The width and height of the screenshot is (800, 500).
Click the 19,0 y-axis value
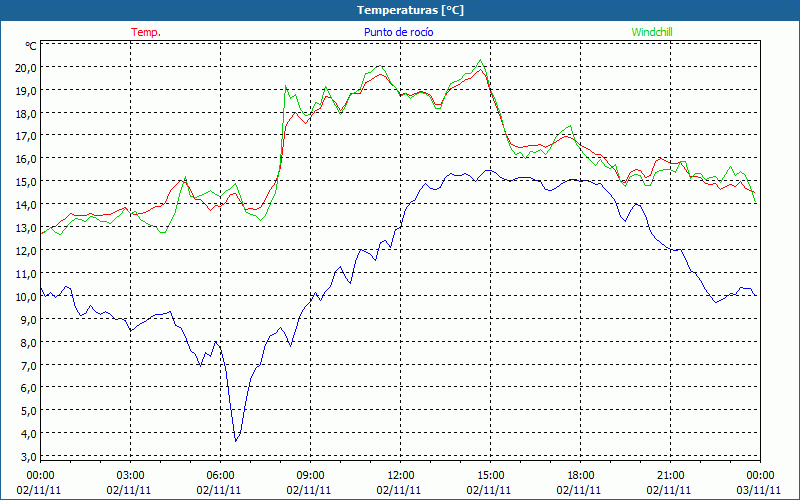click(26, 91)
